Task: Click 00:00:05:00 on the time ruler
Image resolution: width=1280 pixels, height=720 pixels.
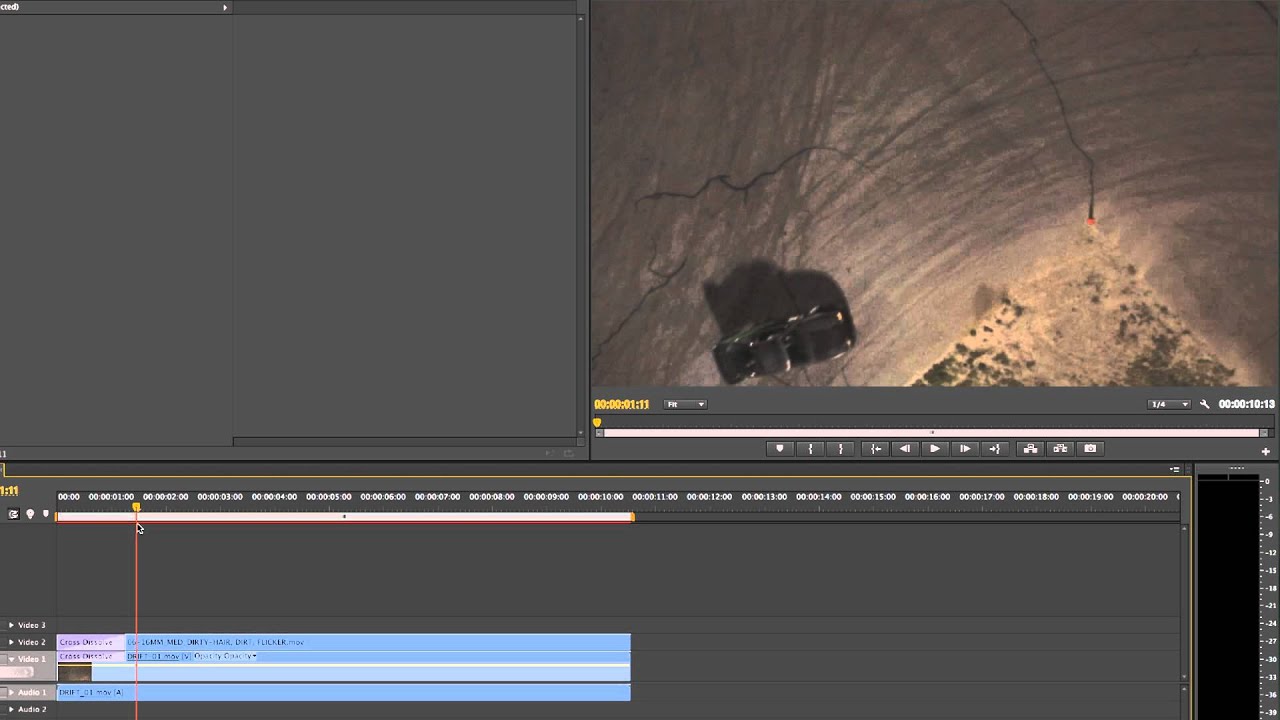Action: pyautogui.click(x=328, y=497)
